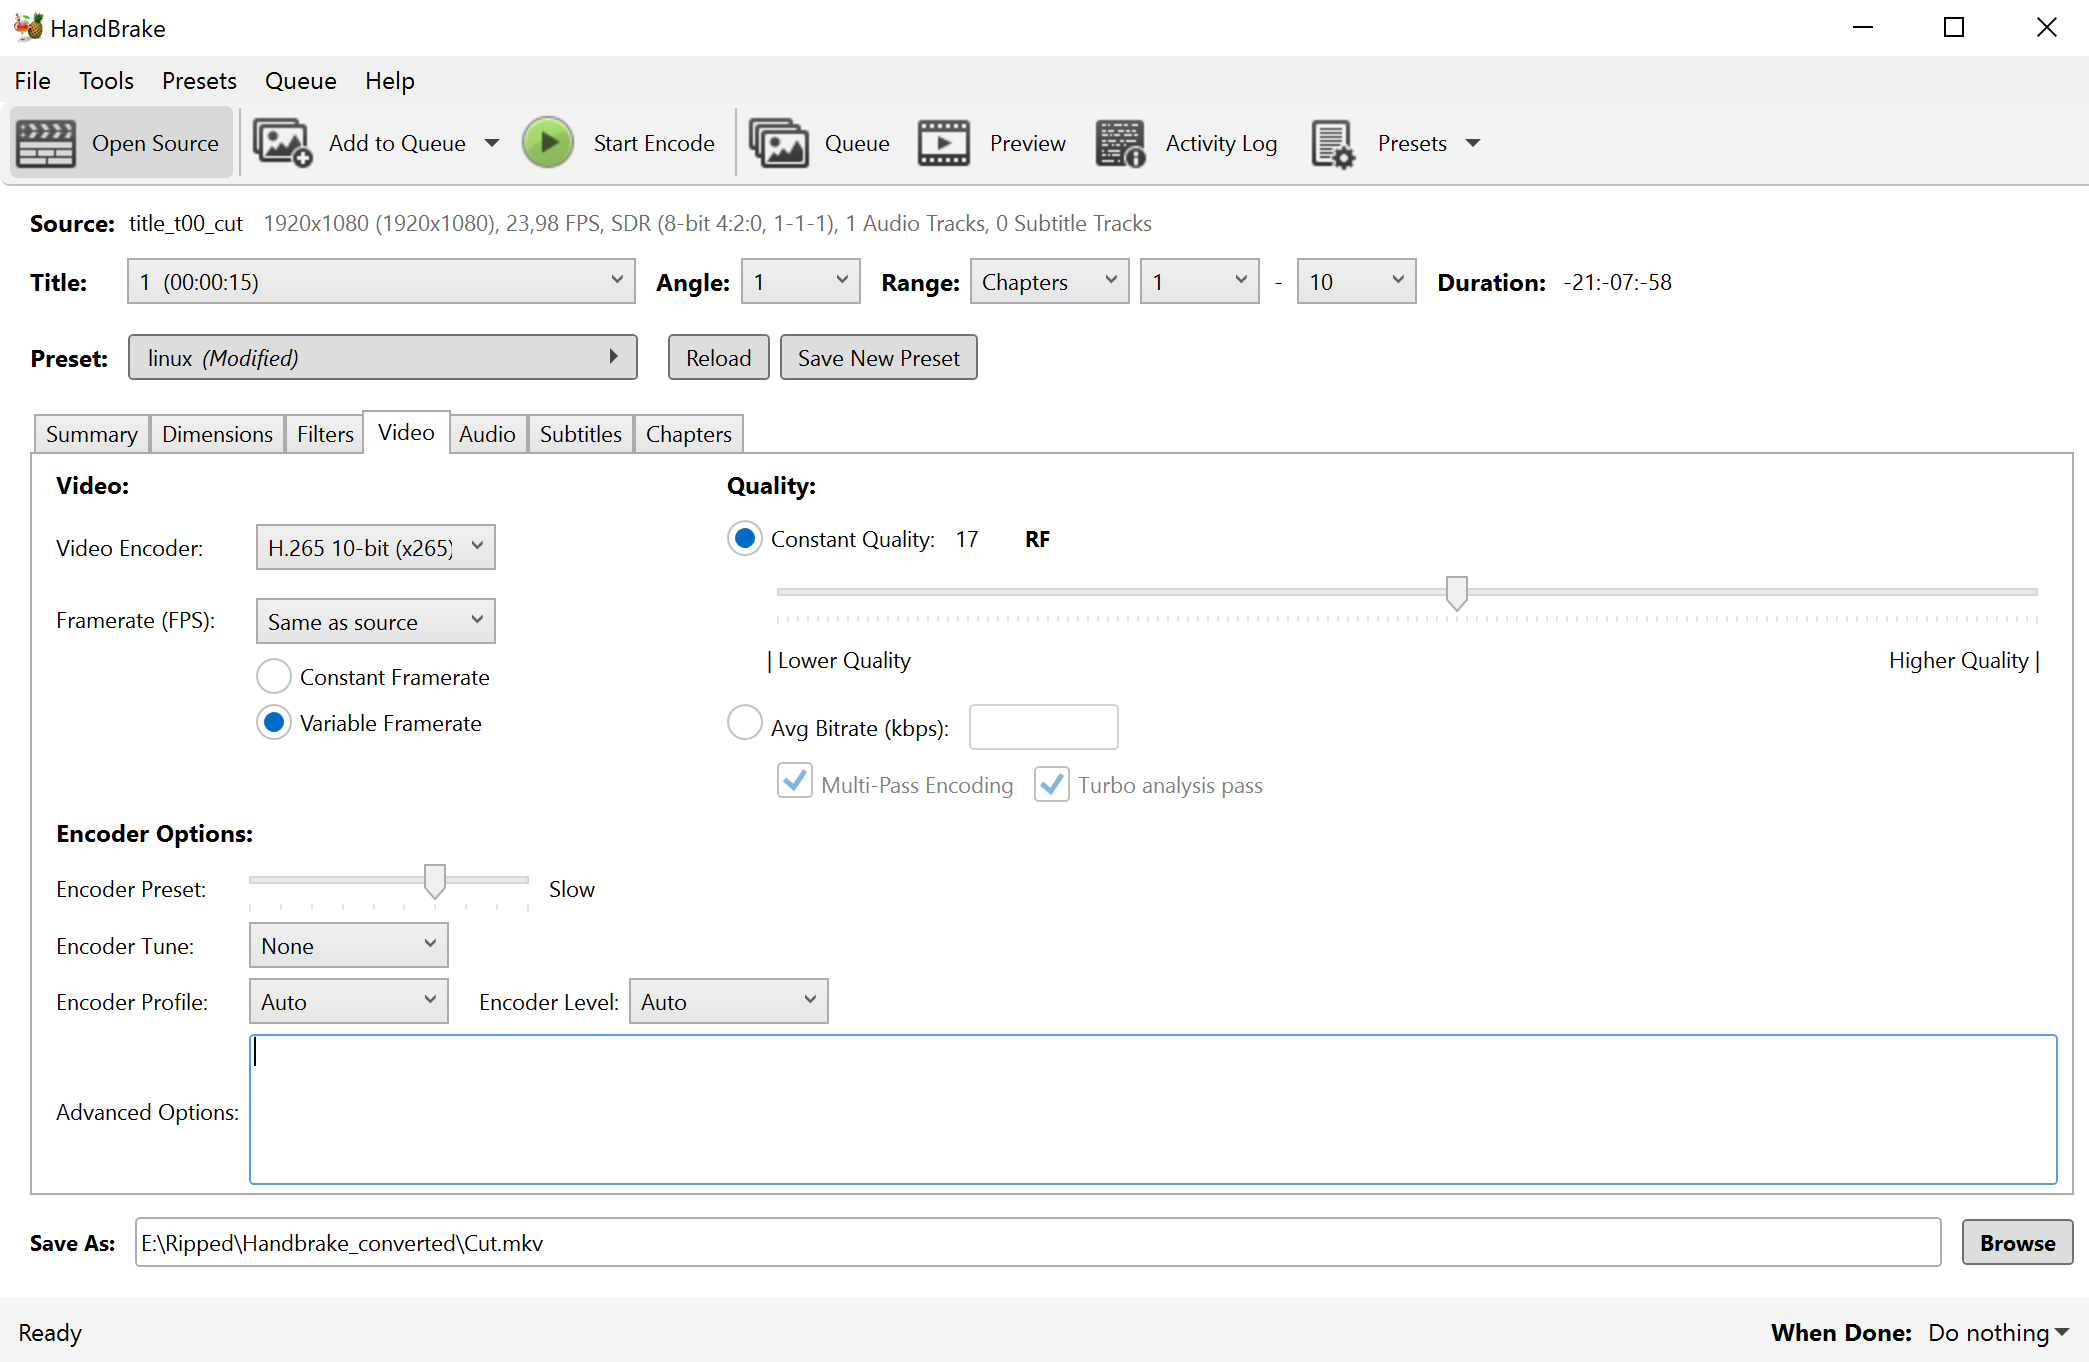Image resolution: width=2089 pixels, height=1362 pixels.
Task: Click the Add to Queue icon
Action: coord(282,144)
